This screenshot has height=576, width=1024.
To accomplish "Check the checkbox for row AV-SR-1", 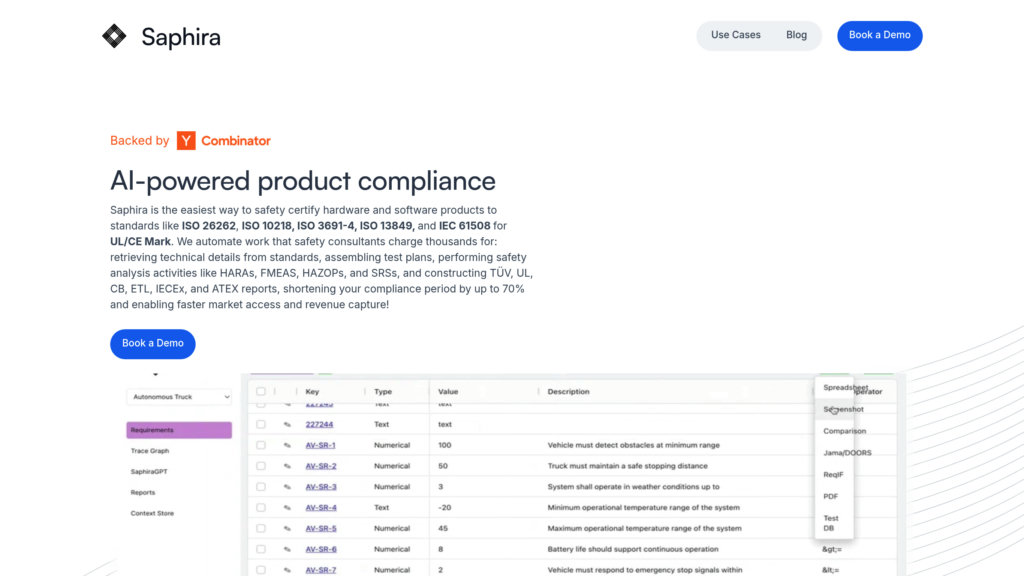I will [x=261, y=445].
